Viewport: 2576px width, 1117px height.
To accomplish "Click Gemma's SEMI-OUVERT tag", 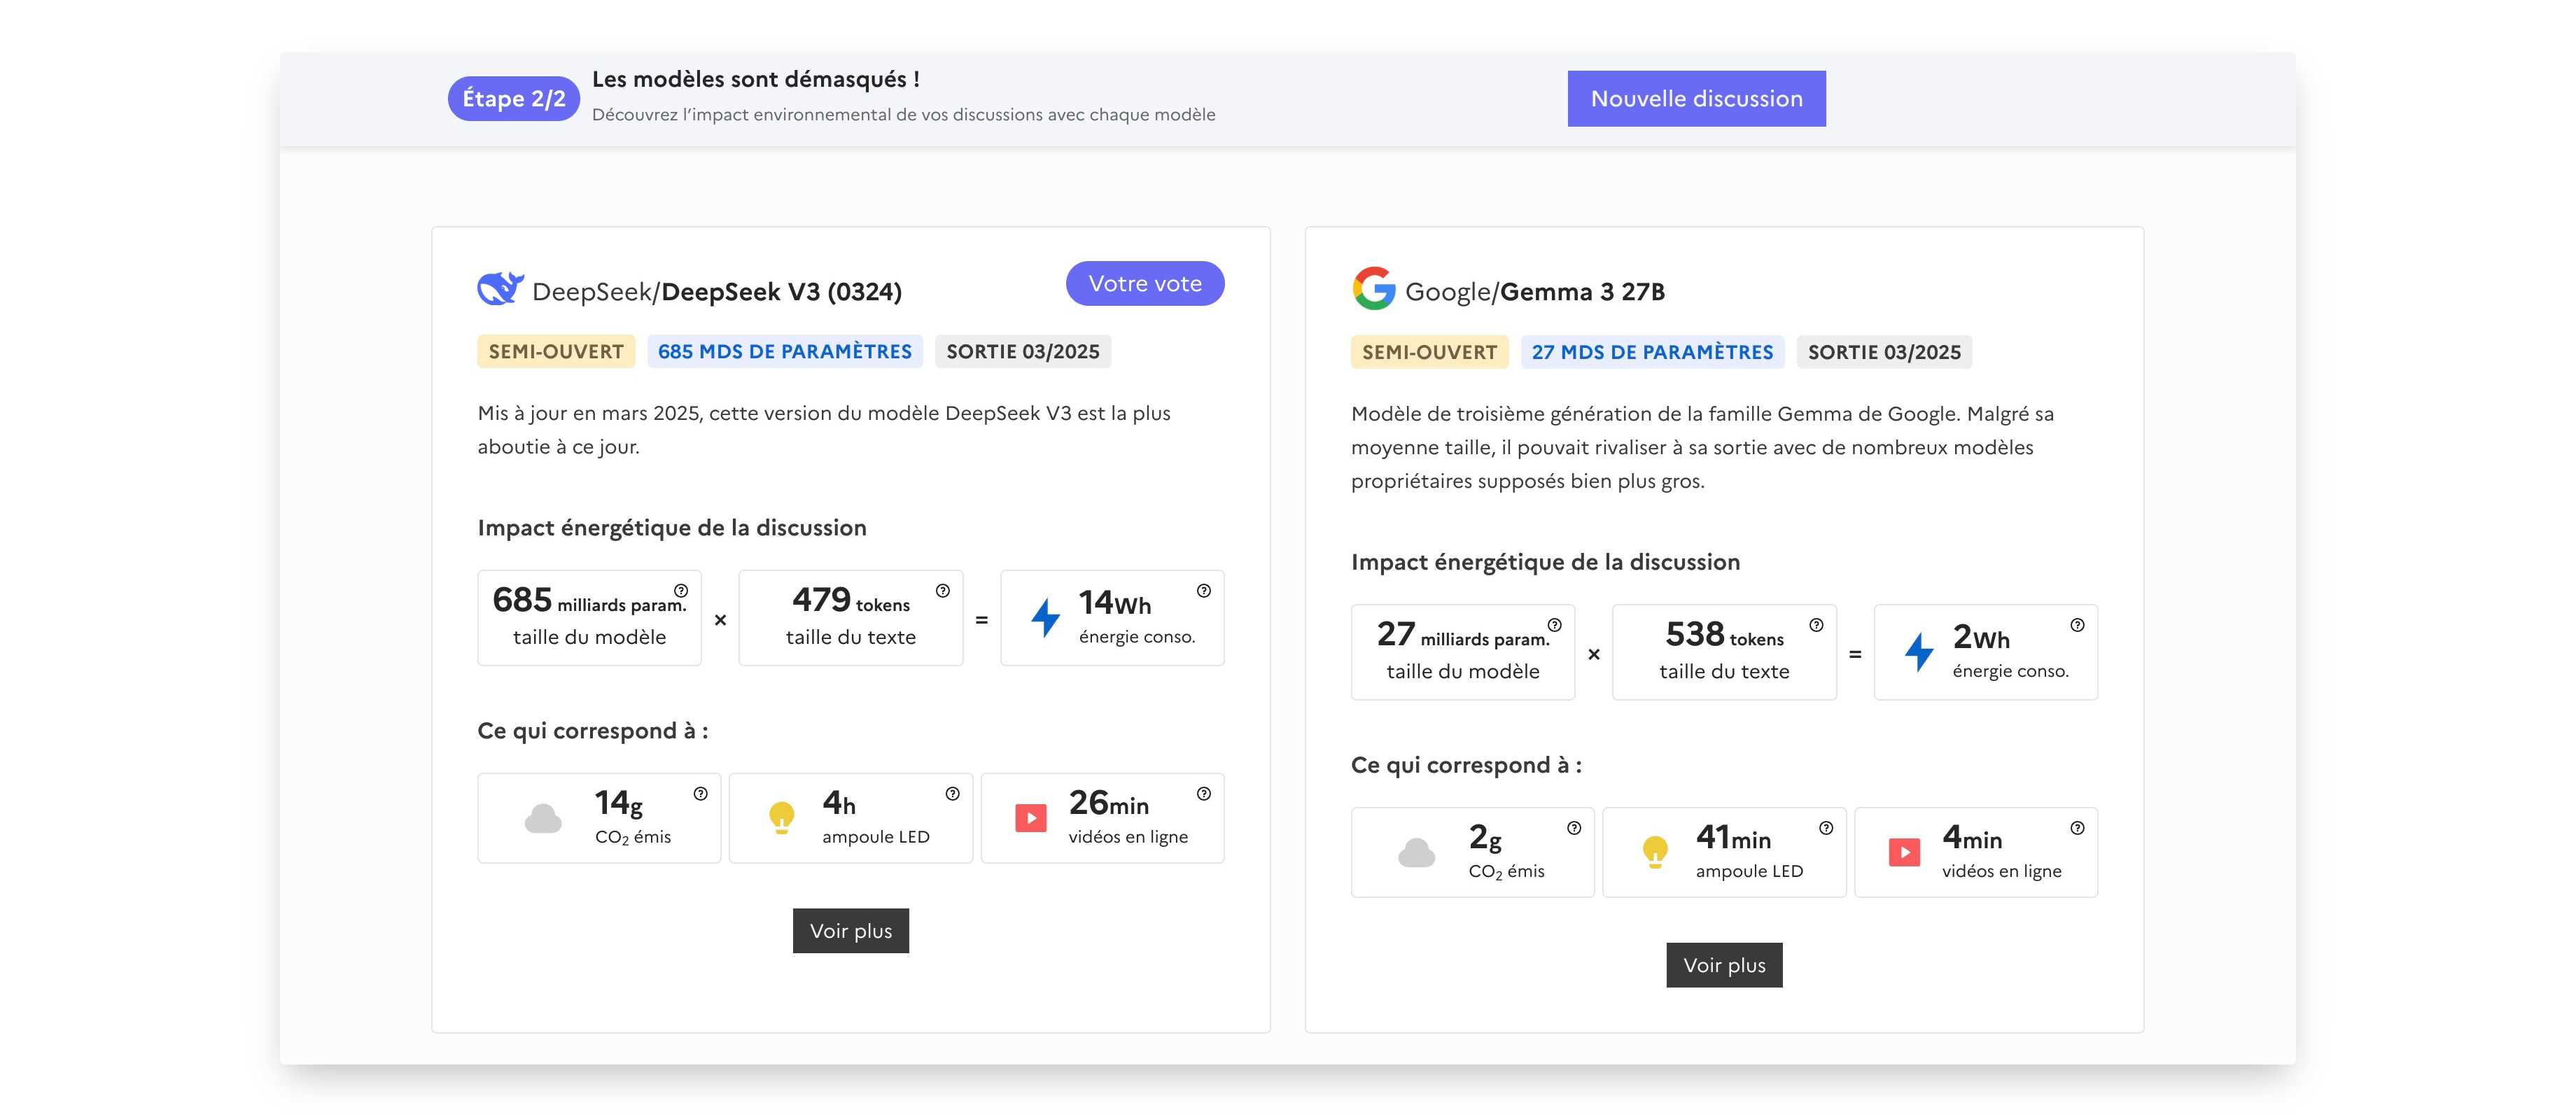I will tap(1429, 352).
